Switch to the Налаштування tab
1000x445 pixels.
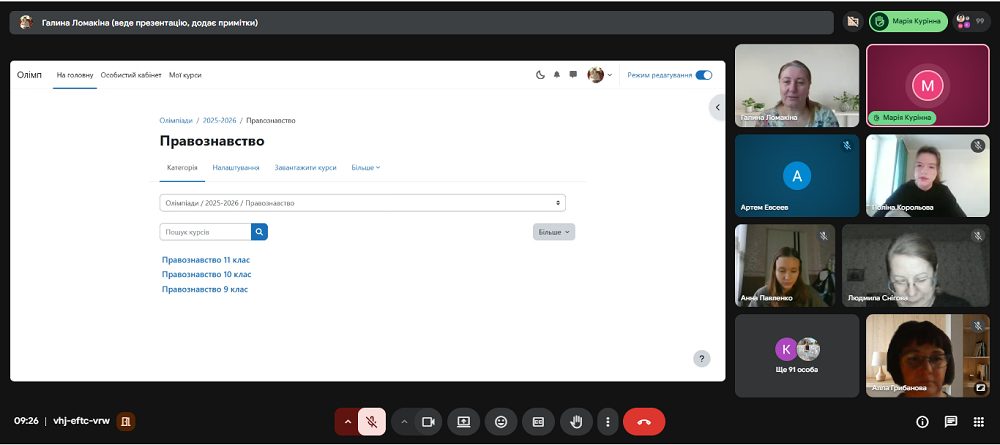[236, 168]
